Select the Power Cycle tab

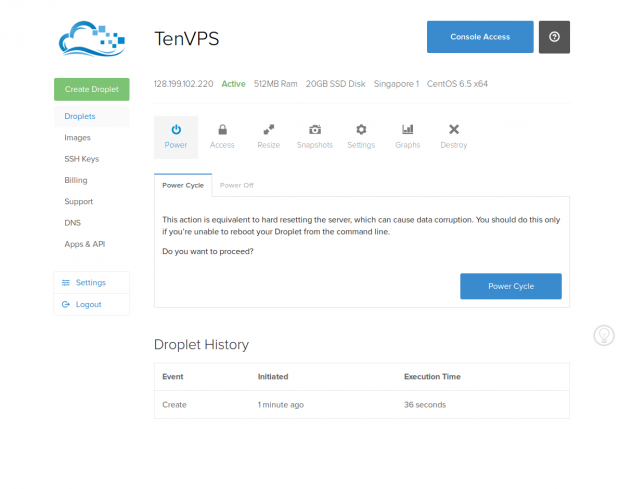183,185
